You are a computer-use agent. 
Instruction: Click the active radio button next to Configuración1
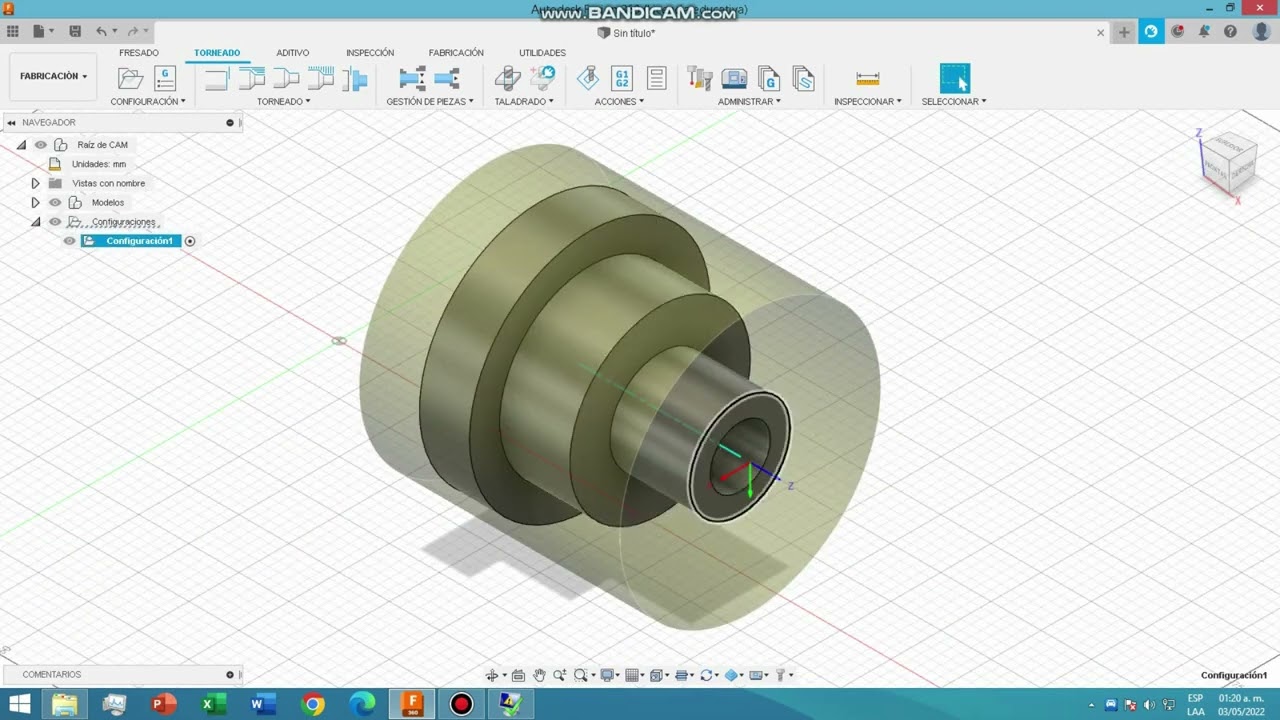click(190, 241)
